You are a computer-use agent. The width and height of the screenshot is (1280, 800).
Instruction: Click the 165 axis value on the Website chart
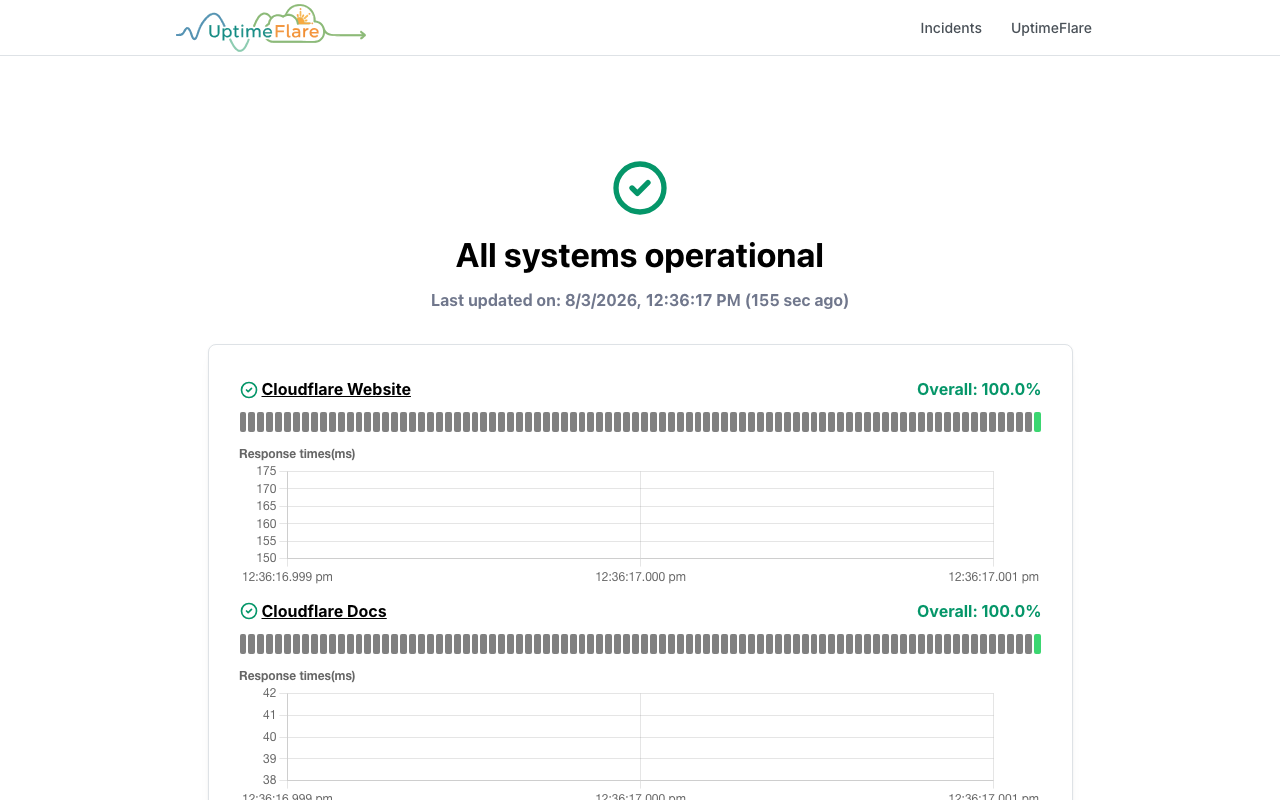pyautogui.click(x=266, y=506)
